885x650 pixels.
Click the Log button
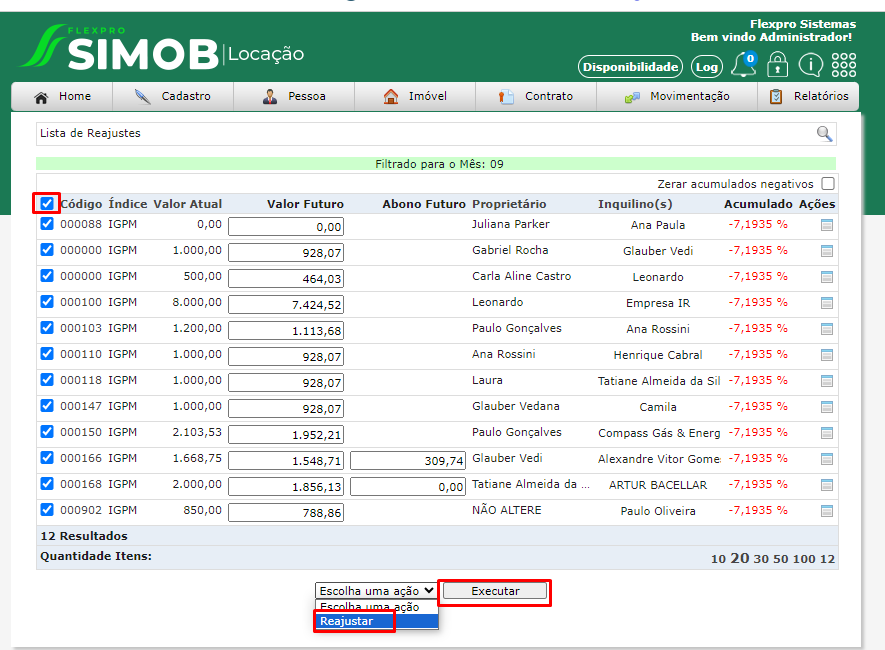pyautogui.click(x=707, y=67)
